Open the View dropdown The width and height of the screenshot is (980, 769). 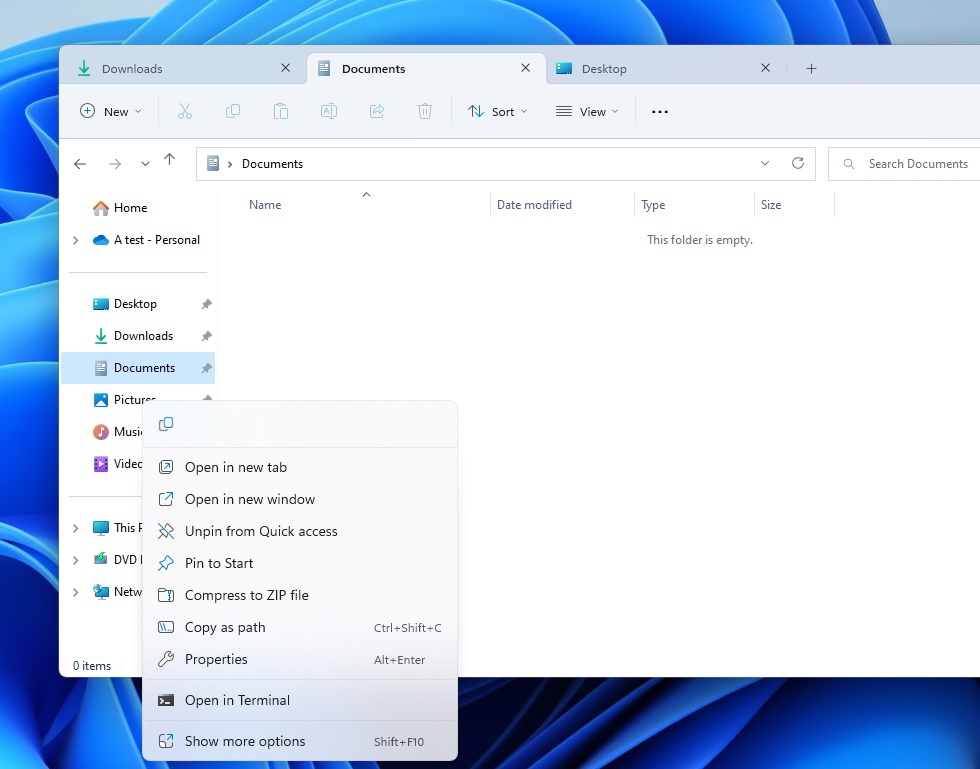coord(587,112)
